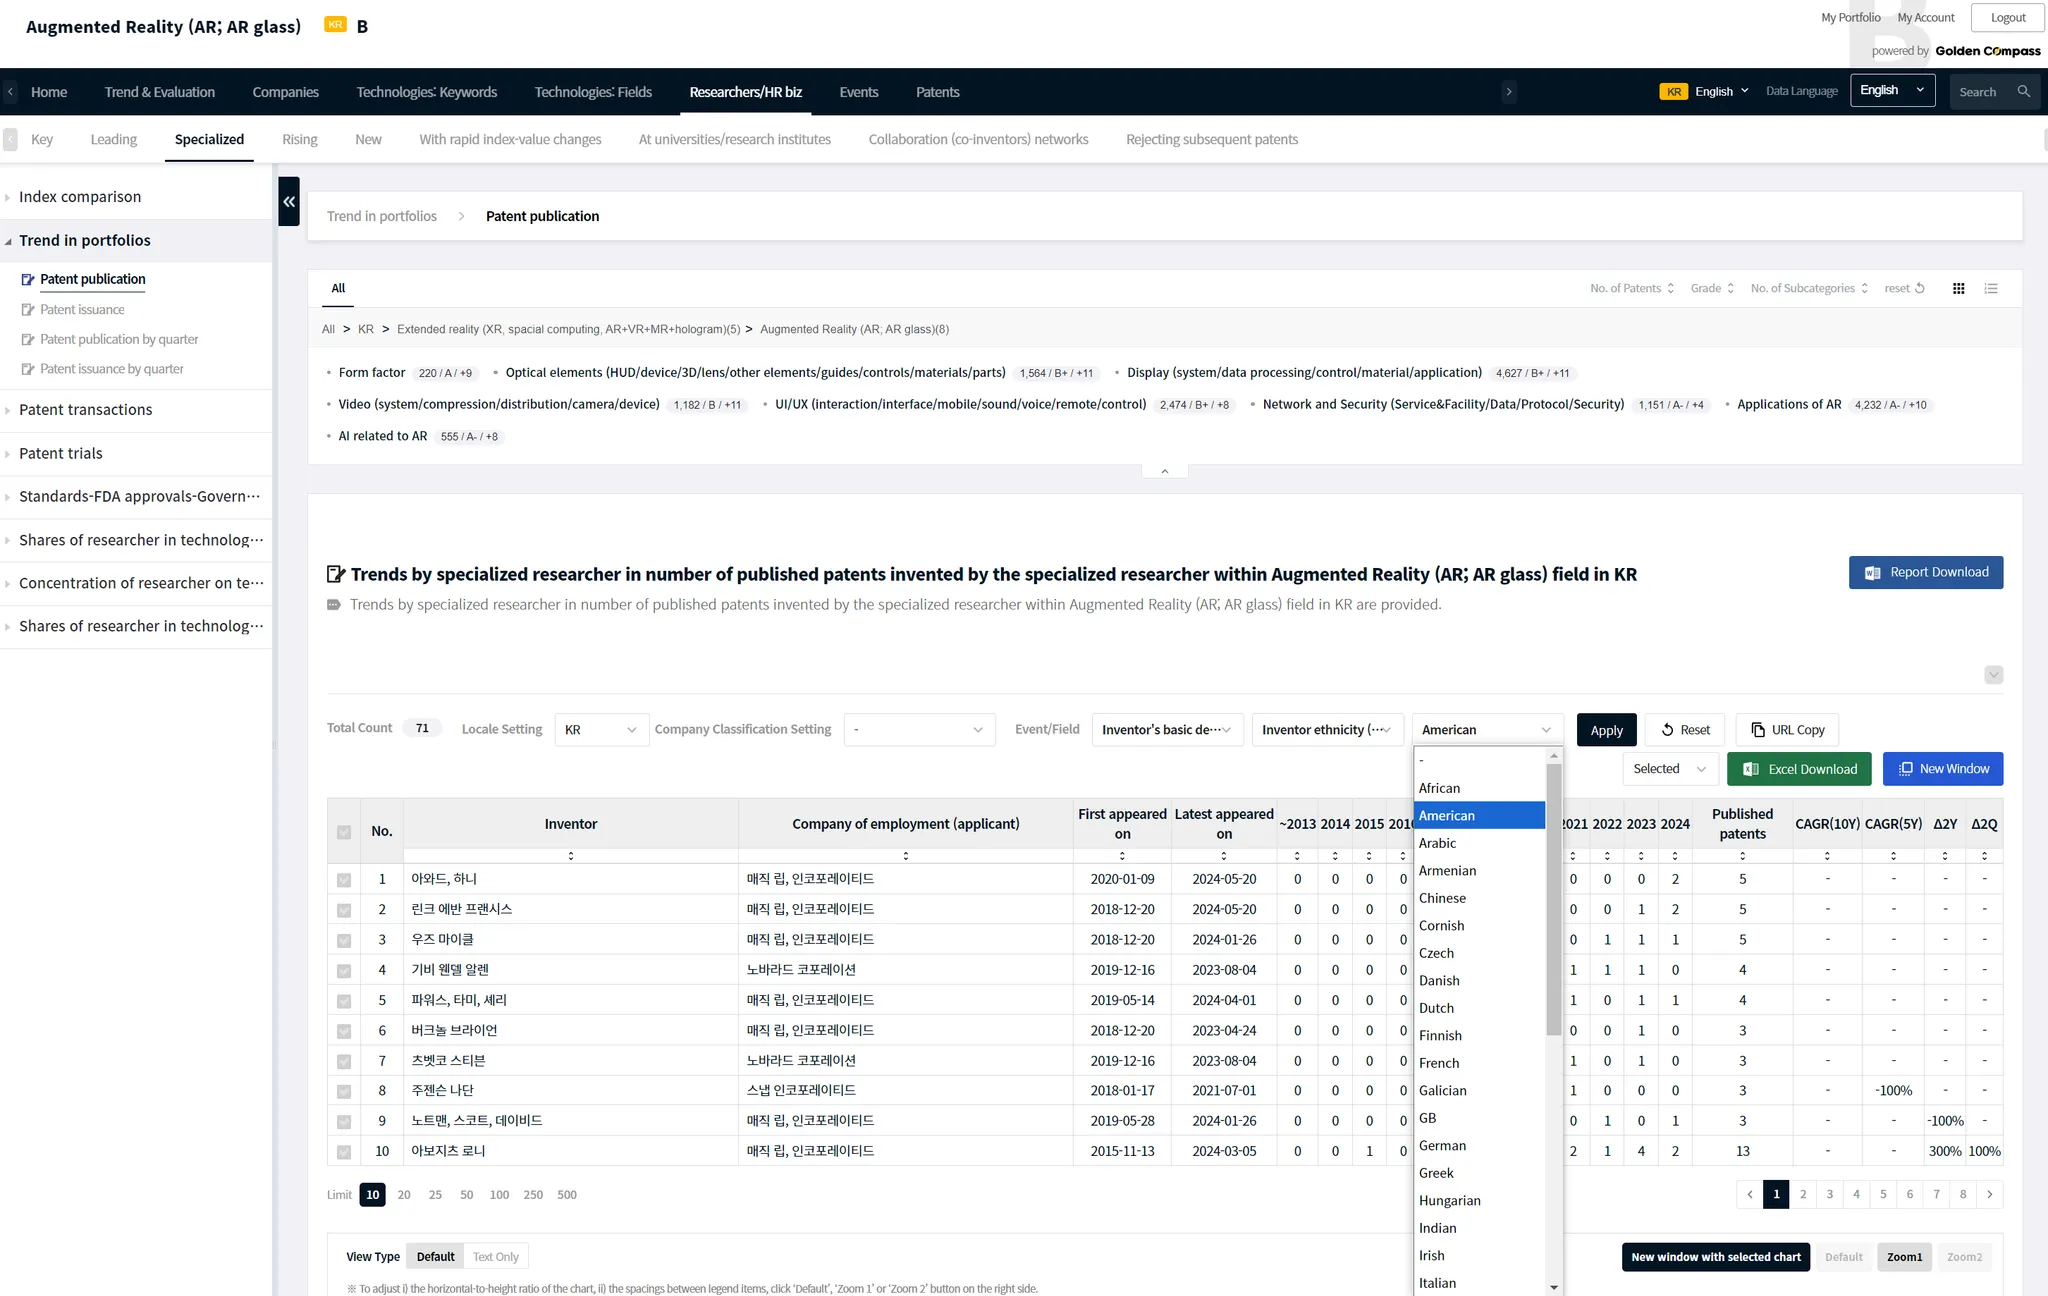Click the search magnifier icon
This screenshot has height=1296, width=2048.
click(2023, 91)
